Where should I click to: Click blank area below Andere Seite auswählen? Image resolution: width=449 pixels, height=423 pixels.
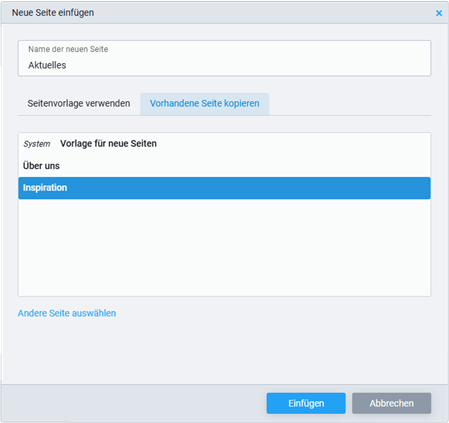(224, 352)
